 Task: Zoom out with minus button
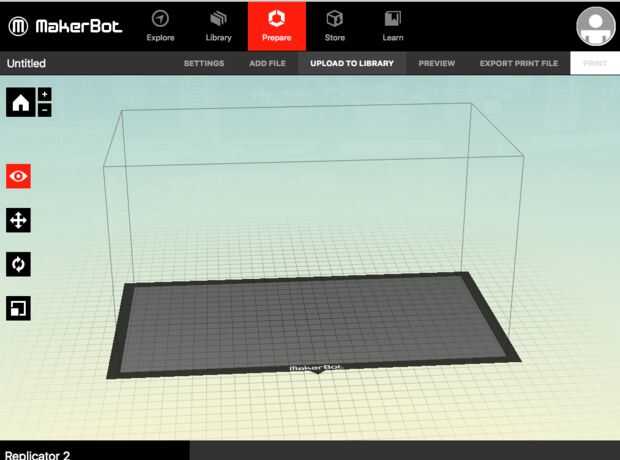click(x=45, y=110)
